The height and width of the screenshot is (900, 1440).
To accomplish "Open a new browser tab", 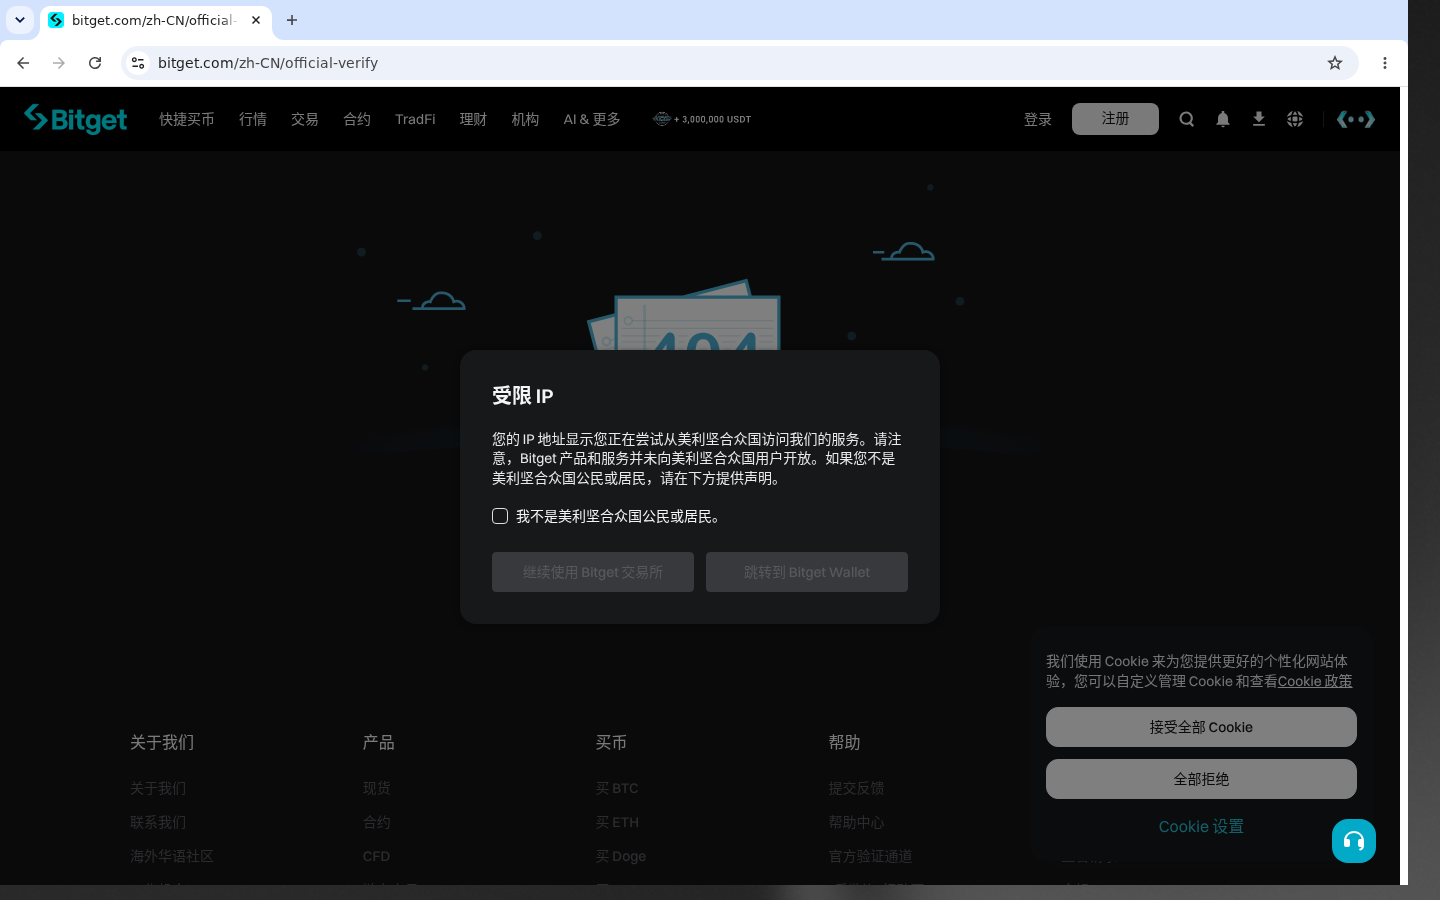I will 292,20.
